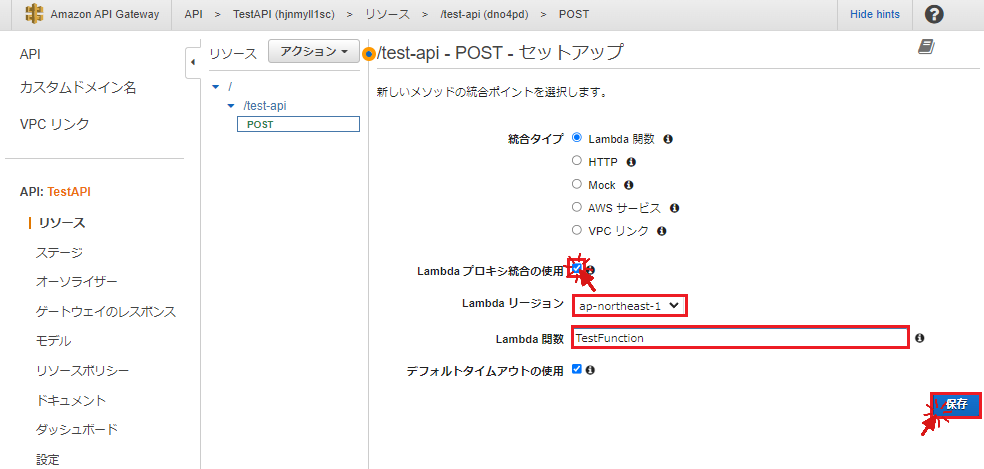984x469 pixels.
Task: Click POST breadcrumb item
Action: coord(574,14)
